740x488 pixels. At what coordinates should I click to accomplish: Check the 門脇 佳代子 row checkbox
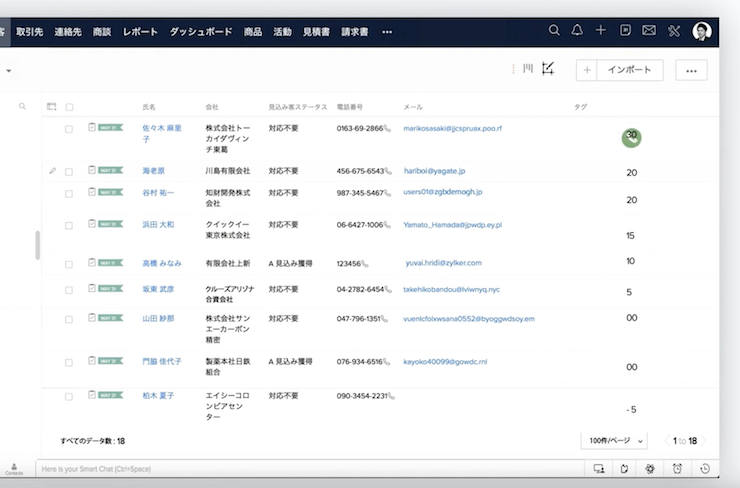coord(69,362)
